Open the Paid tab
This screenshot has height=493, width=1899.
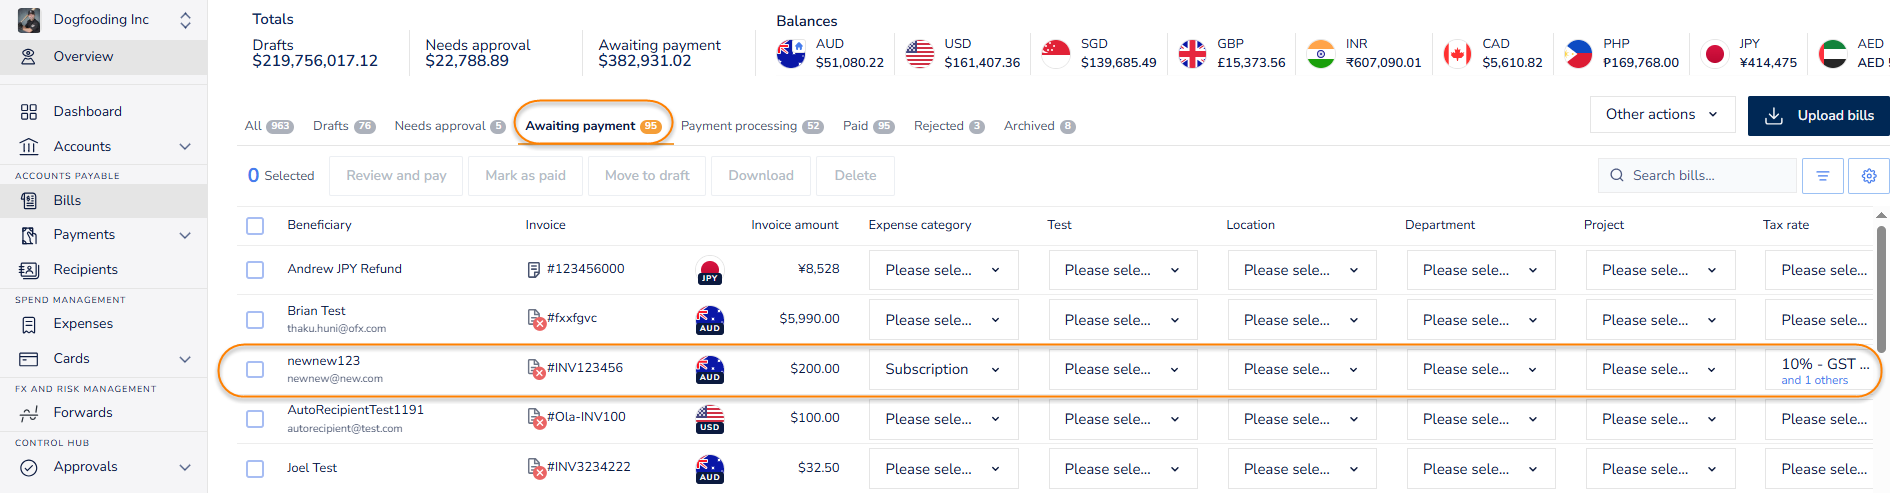tap(868, 126)
